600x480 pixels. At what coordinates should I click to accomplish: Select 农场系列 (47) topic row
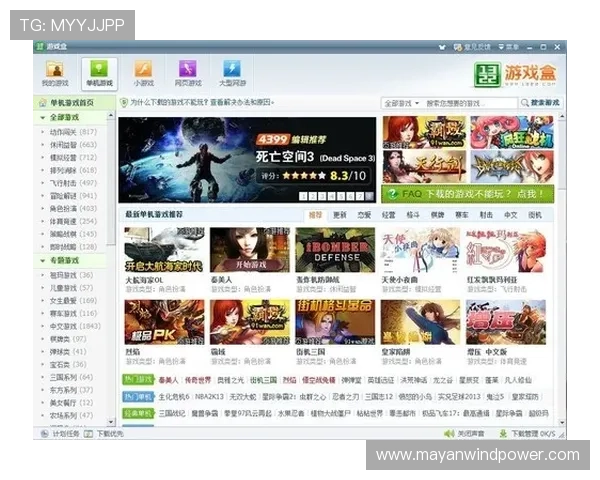71,415
